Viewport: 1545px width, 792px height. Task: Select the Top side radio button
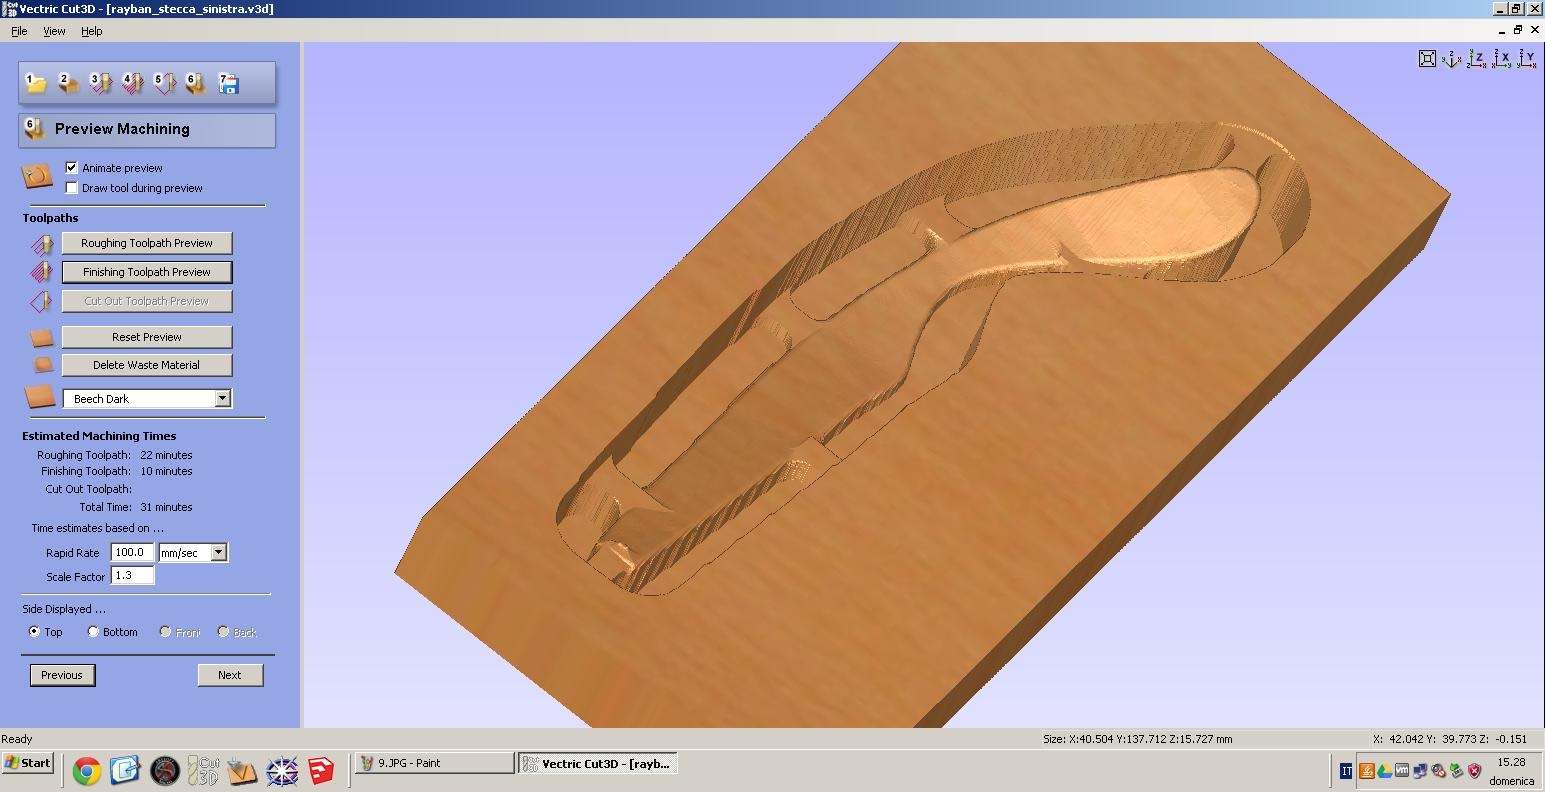(x=35, y=632)
